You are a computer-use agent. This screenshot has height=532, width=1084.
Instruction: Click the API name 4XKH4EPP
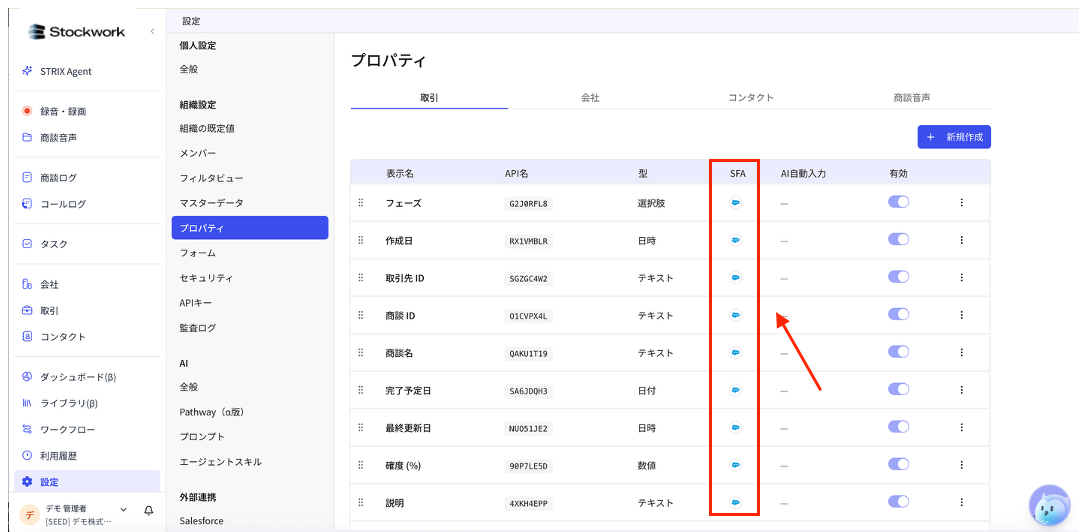(529, 503)
